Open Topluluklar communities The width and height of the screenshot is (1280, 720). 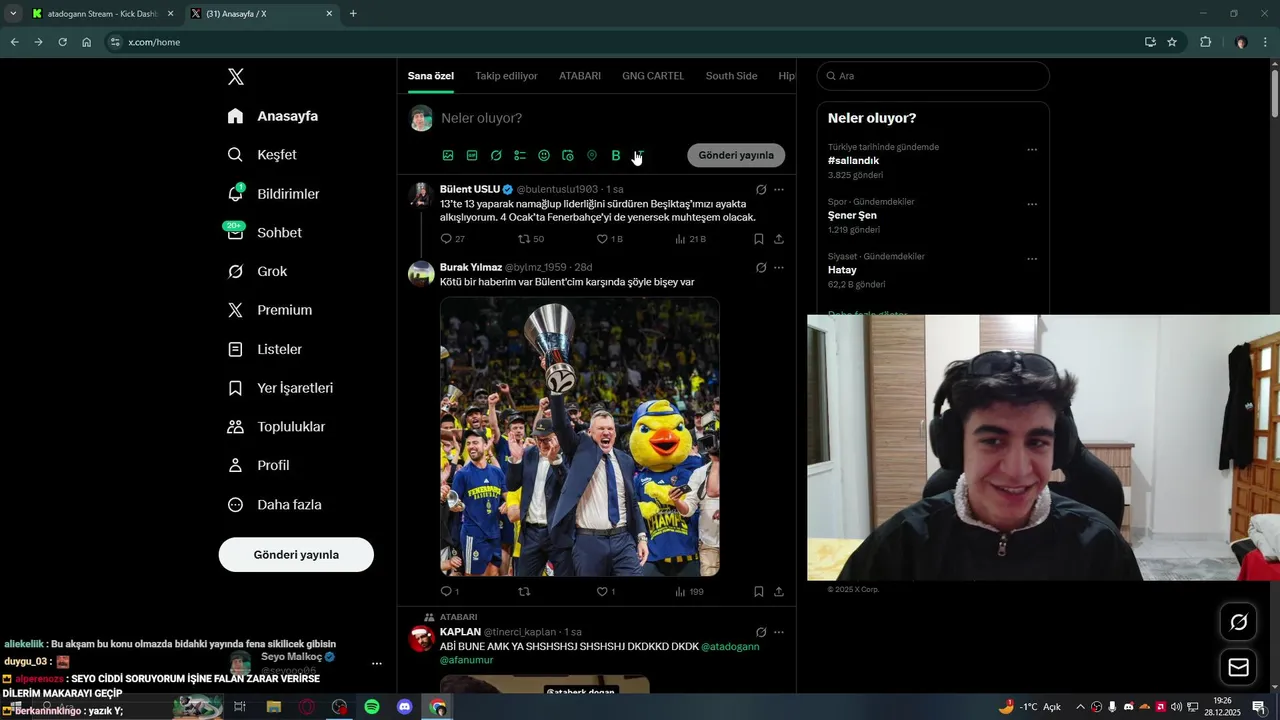277,427
